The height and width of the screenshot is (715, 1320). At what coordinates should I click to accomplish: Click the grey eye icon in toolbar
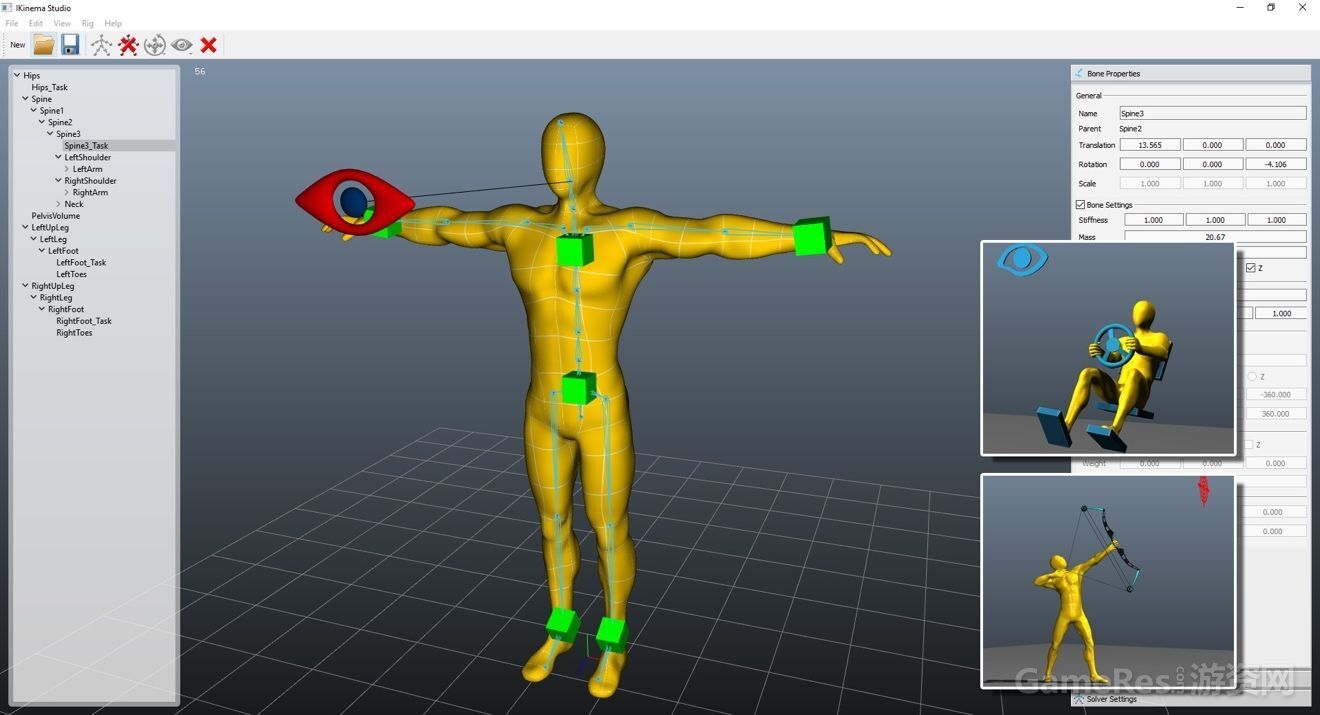[x=181, y=45]
